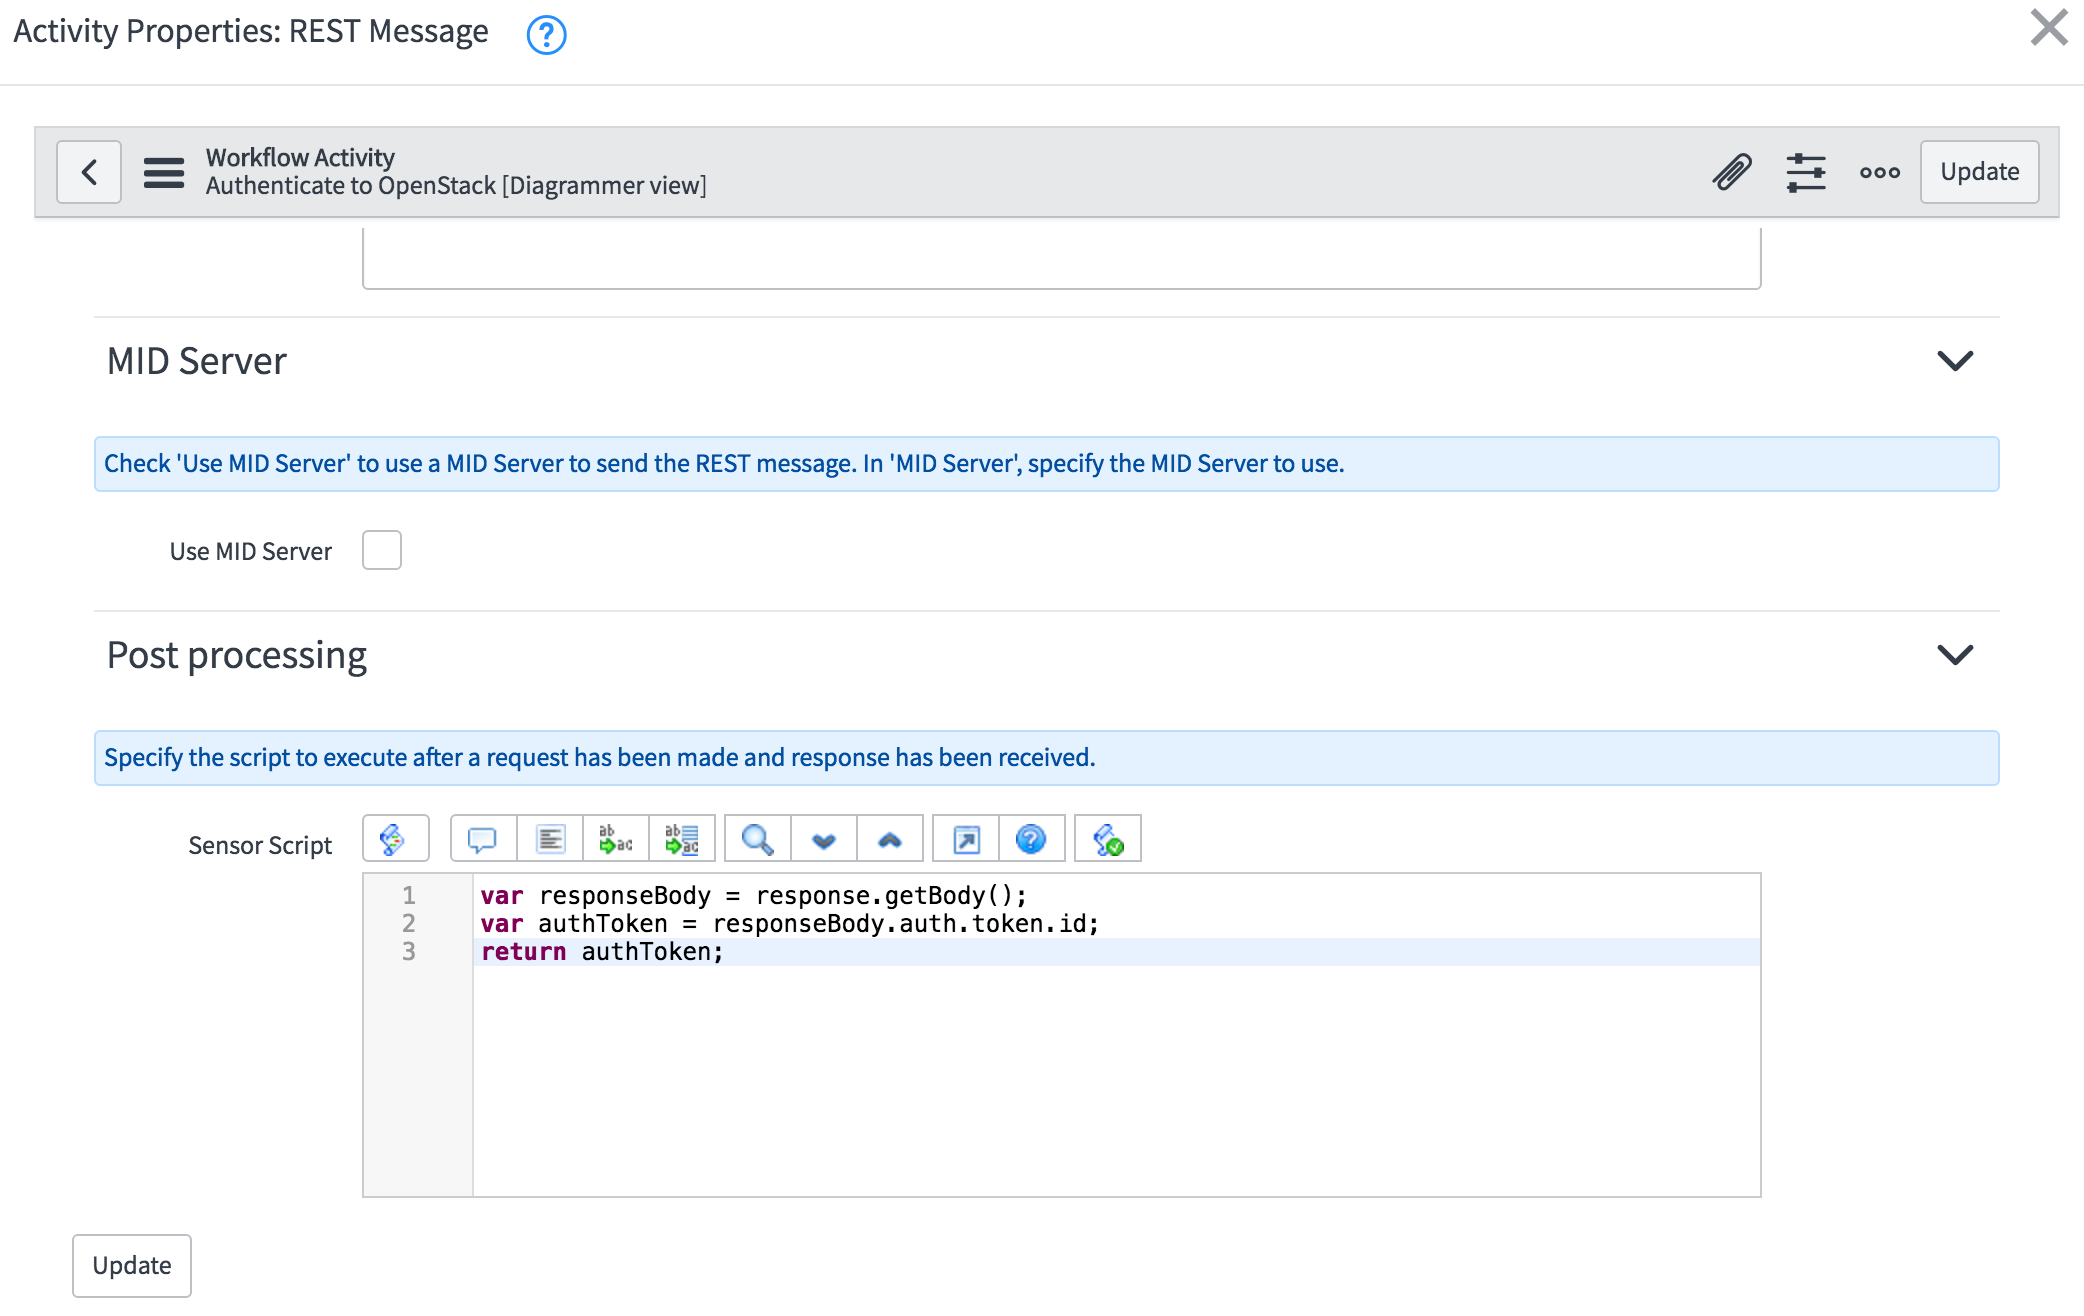The height and width of the screenshot is (1316, 2084).
Task: Open the Workflow Activity hamburger context menu
Action: [164, 172]
